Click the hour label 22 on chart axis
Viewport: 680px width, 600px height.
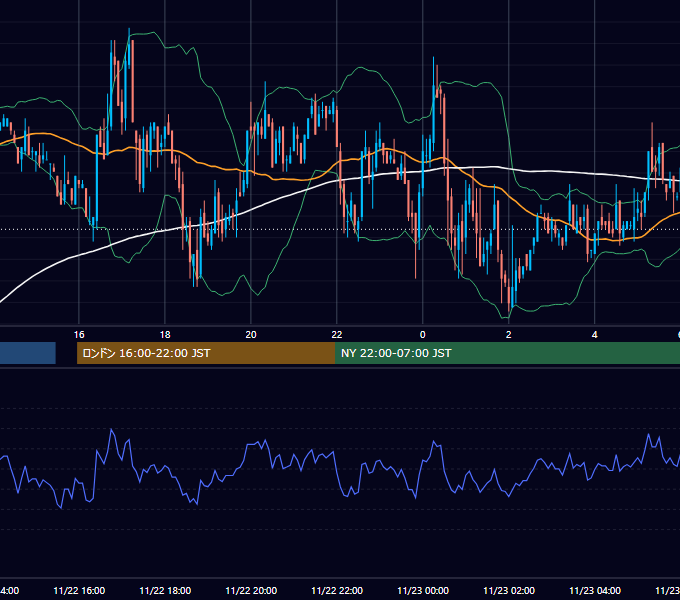tap(337, 335)
